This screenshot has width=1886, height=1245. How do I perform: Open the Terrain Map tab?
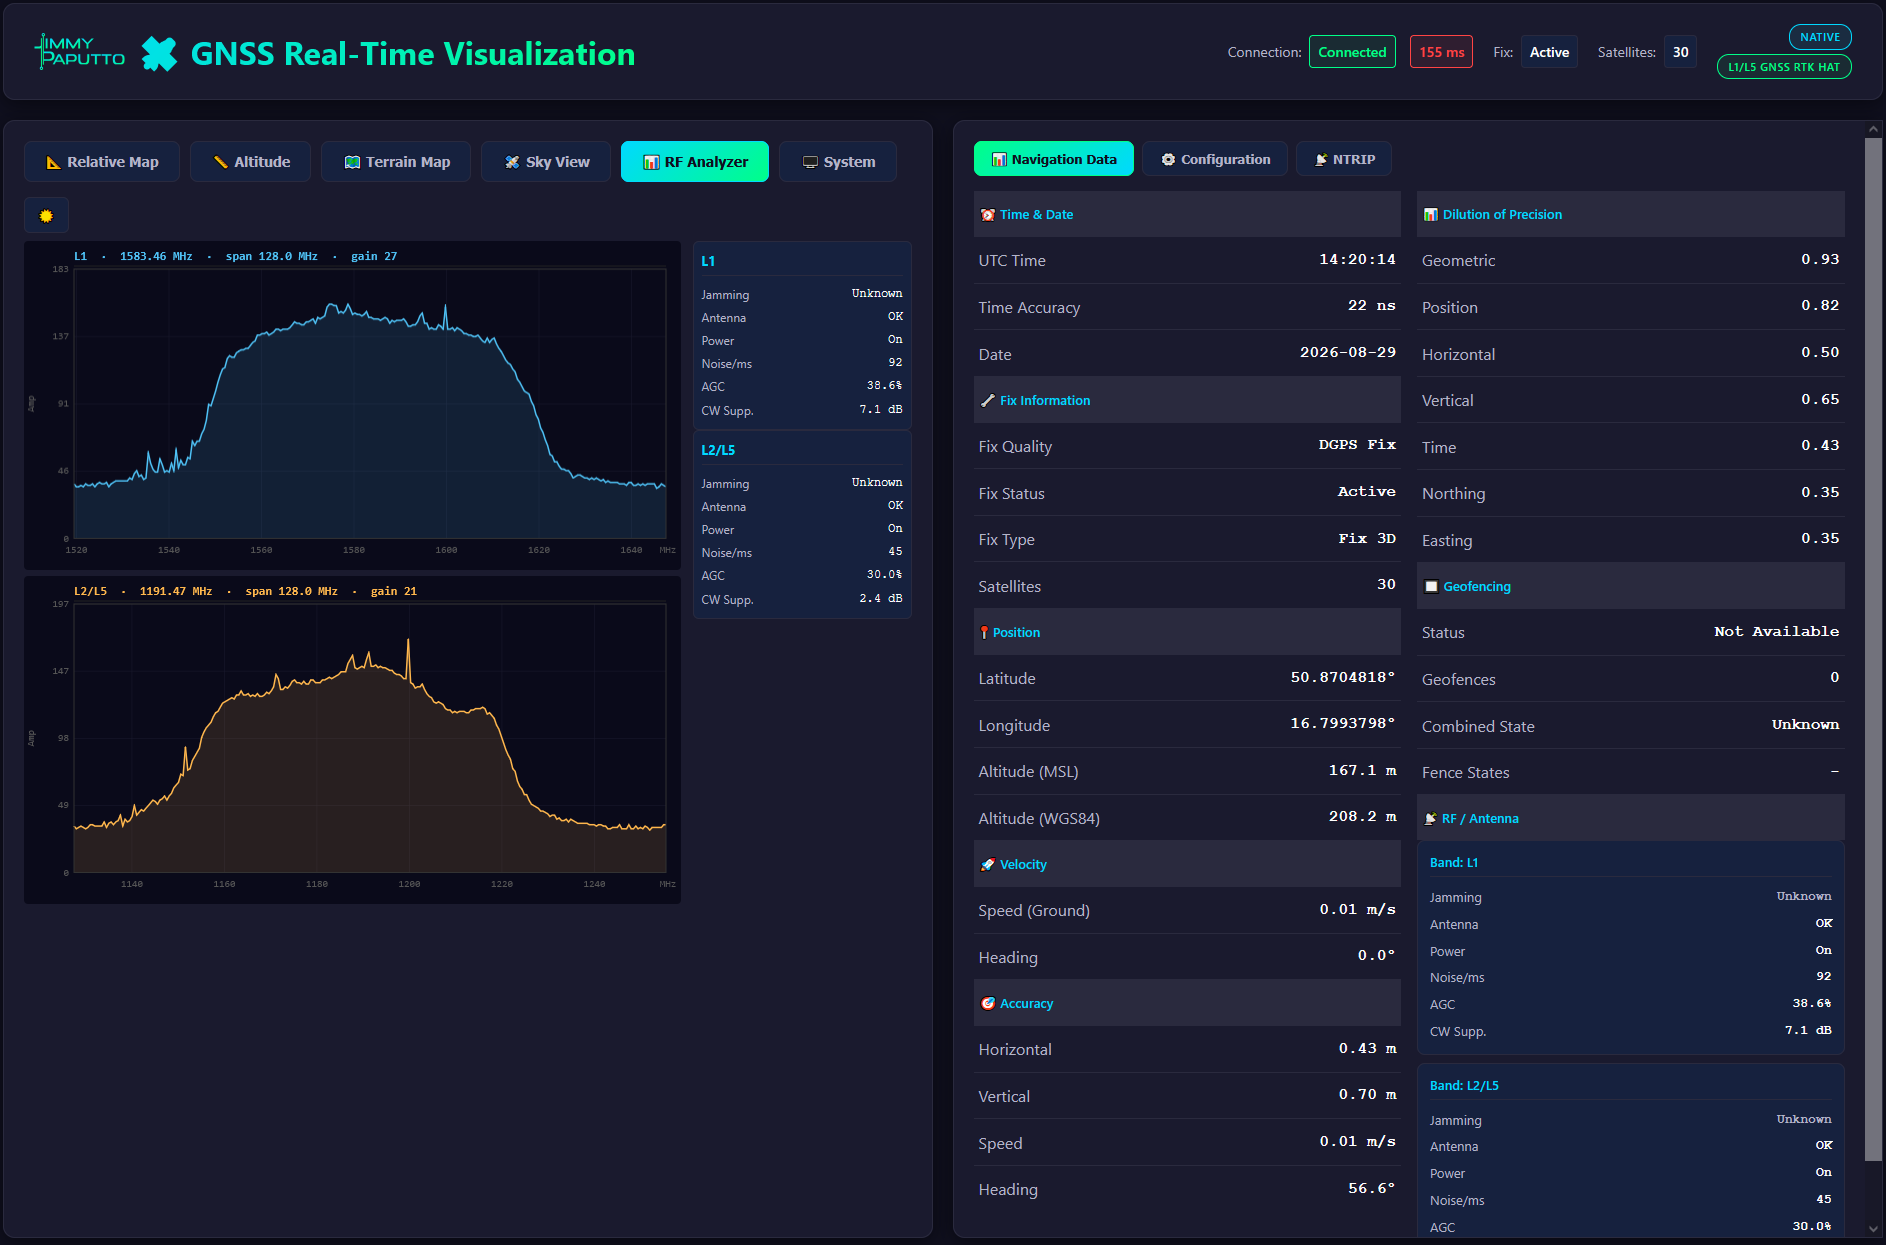396,162
